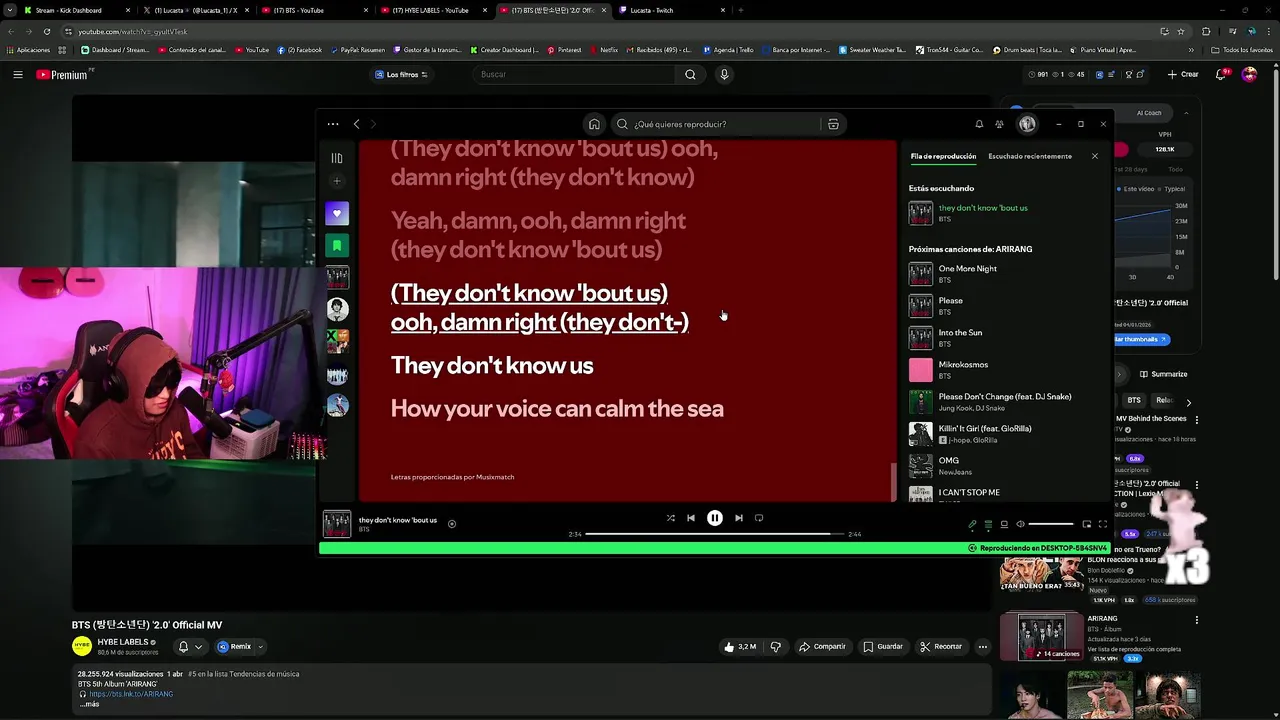1280x720 pixels.
Task: Seek in the Spotify song progress bar
Action: [x=714, y=534]
